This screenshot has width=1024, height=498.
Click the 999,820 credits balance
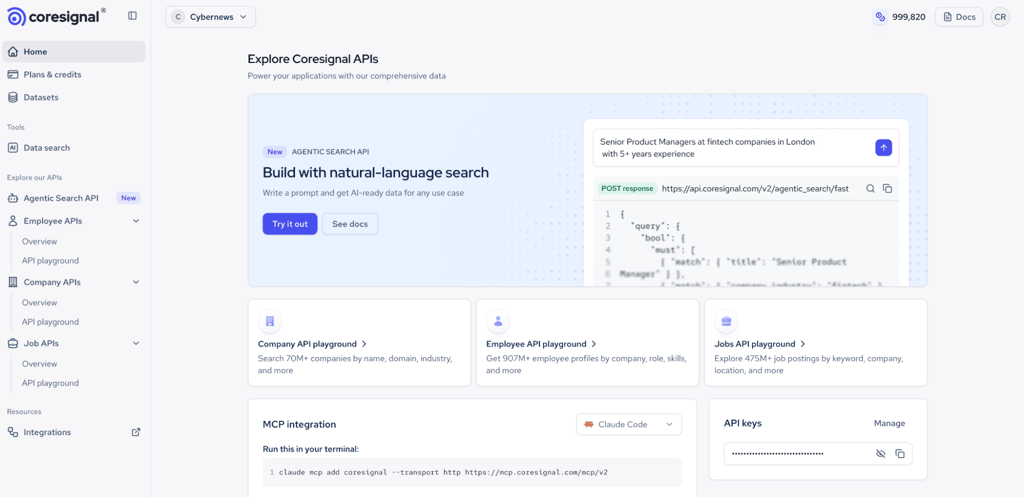coord(909,17)
